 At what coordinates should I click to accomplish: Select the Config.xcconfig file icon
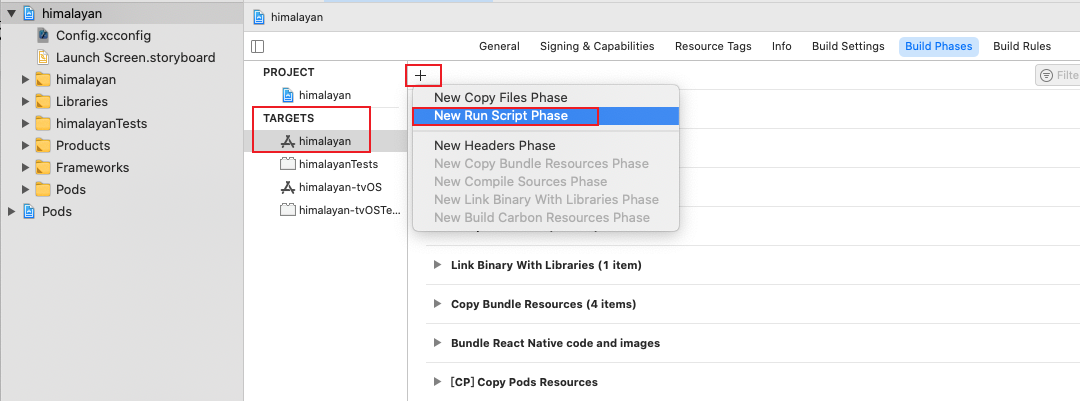[43, 35]
